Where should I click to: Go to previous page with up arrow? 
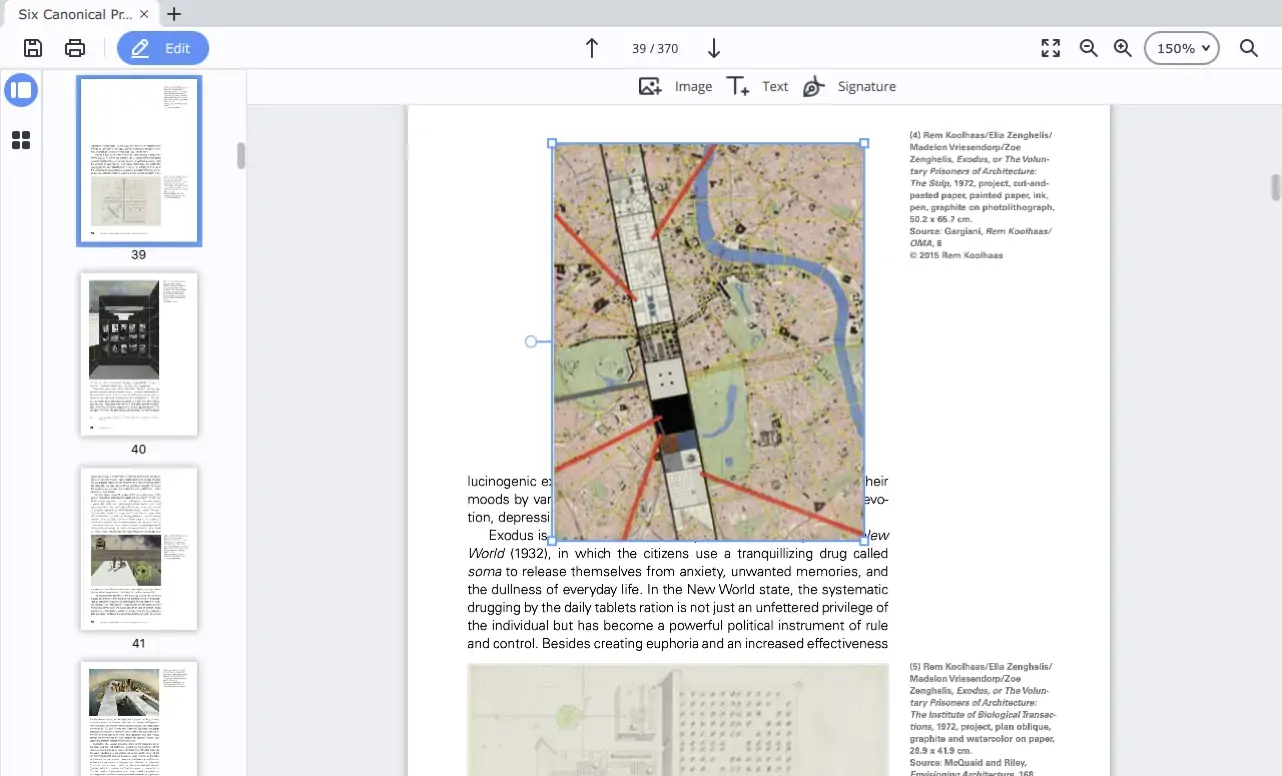click(x=591, y=48)
